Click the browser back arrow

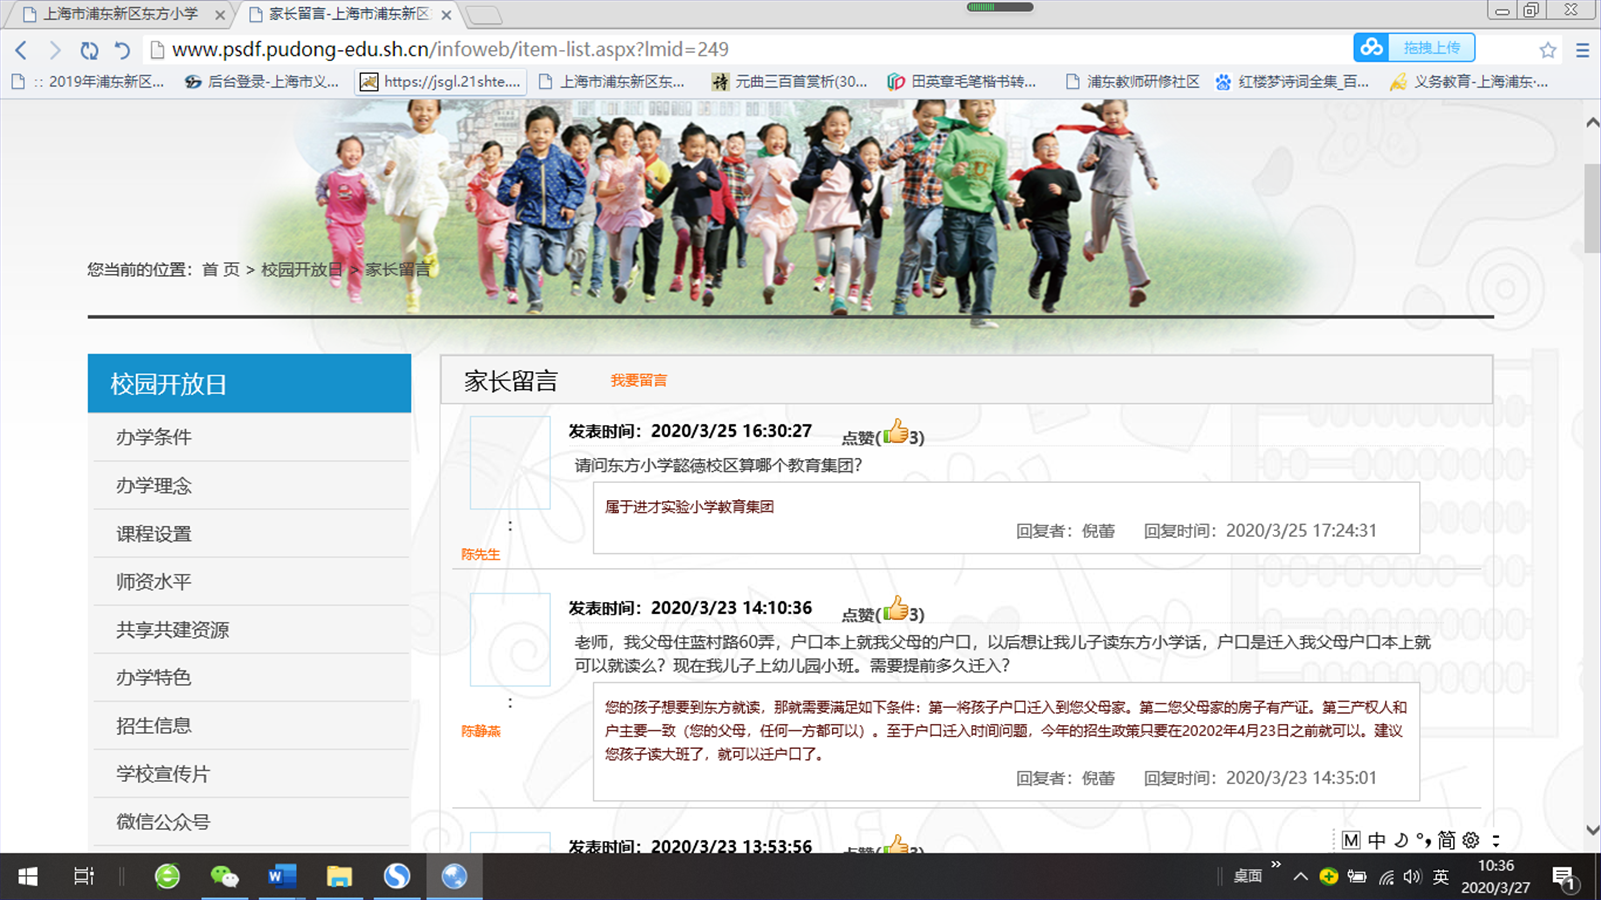pyautogui.click(x=21, y=50)
